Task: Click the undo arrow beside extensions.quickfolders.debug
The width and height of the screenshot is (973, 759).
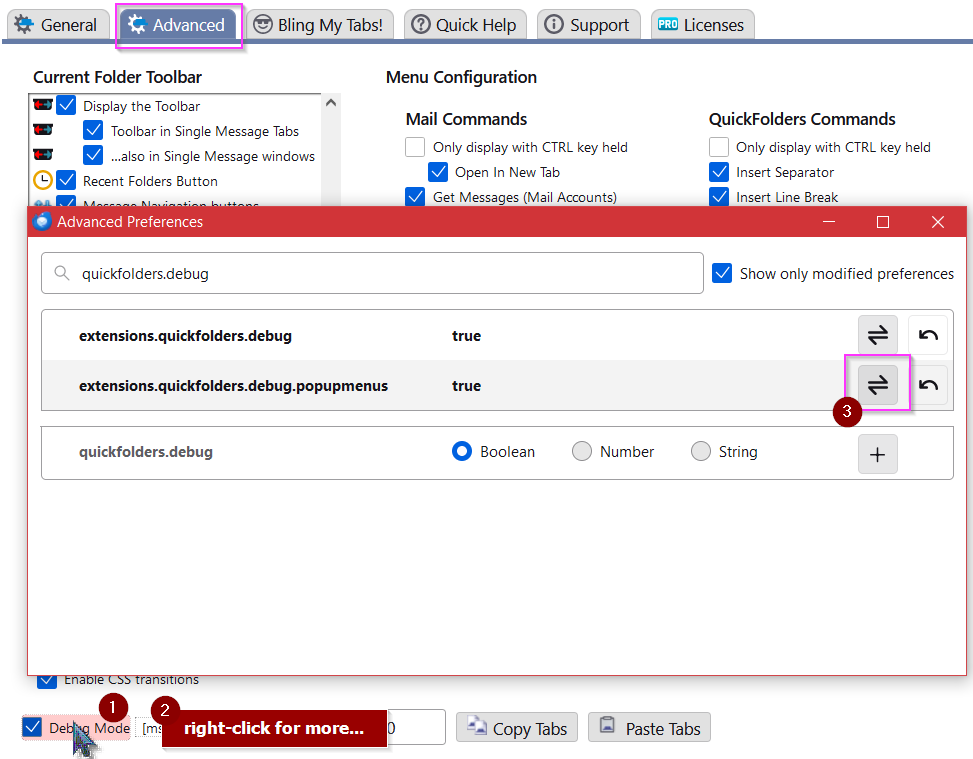Action: [x=927, y=334]
